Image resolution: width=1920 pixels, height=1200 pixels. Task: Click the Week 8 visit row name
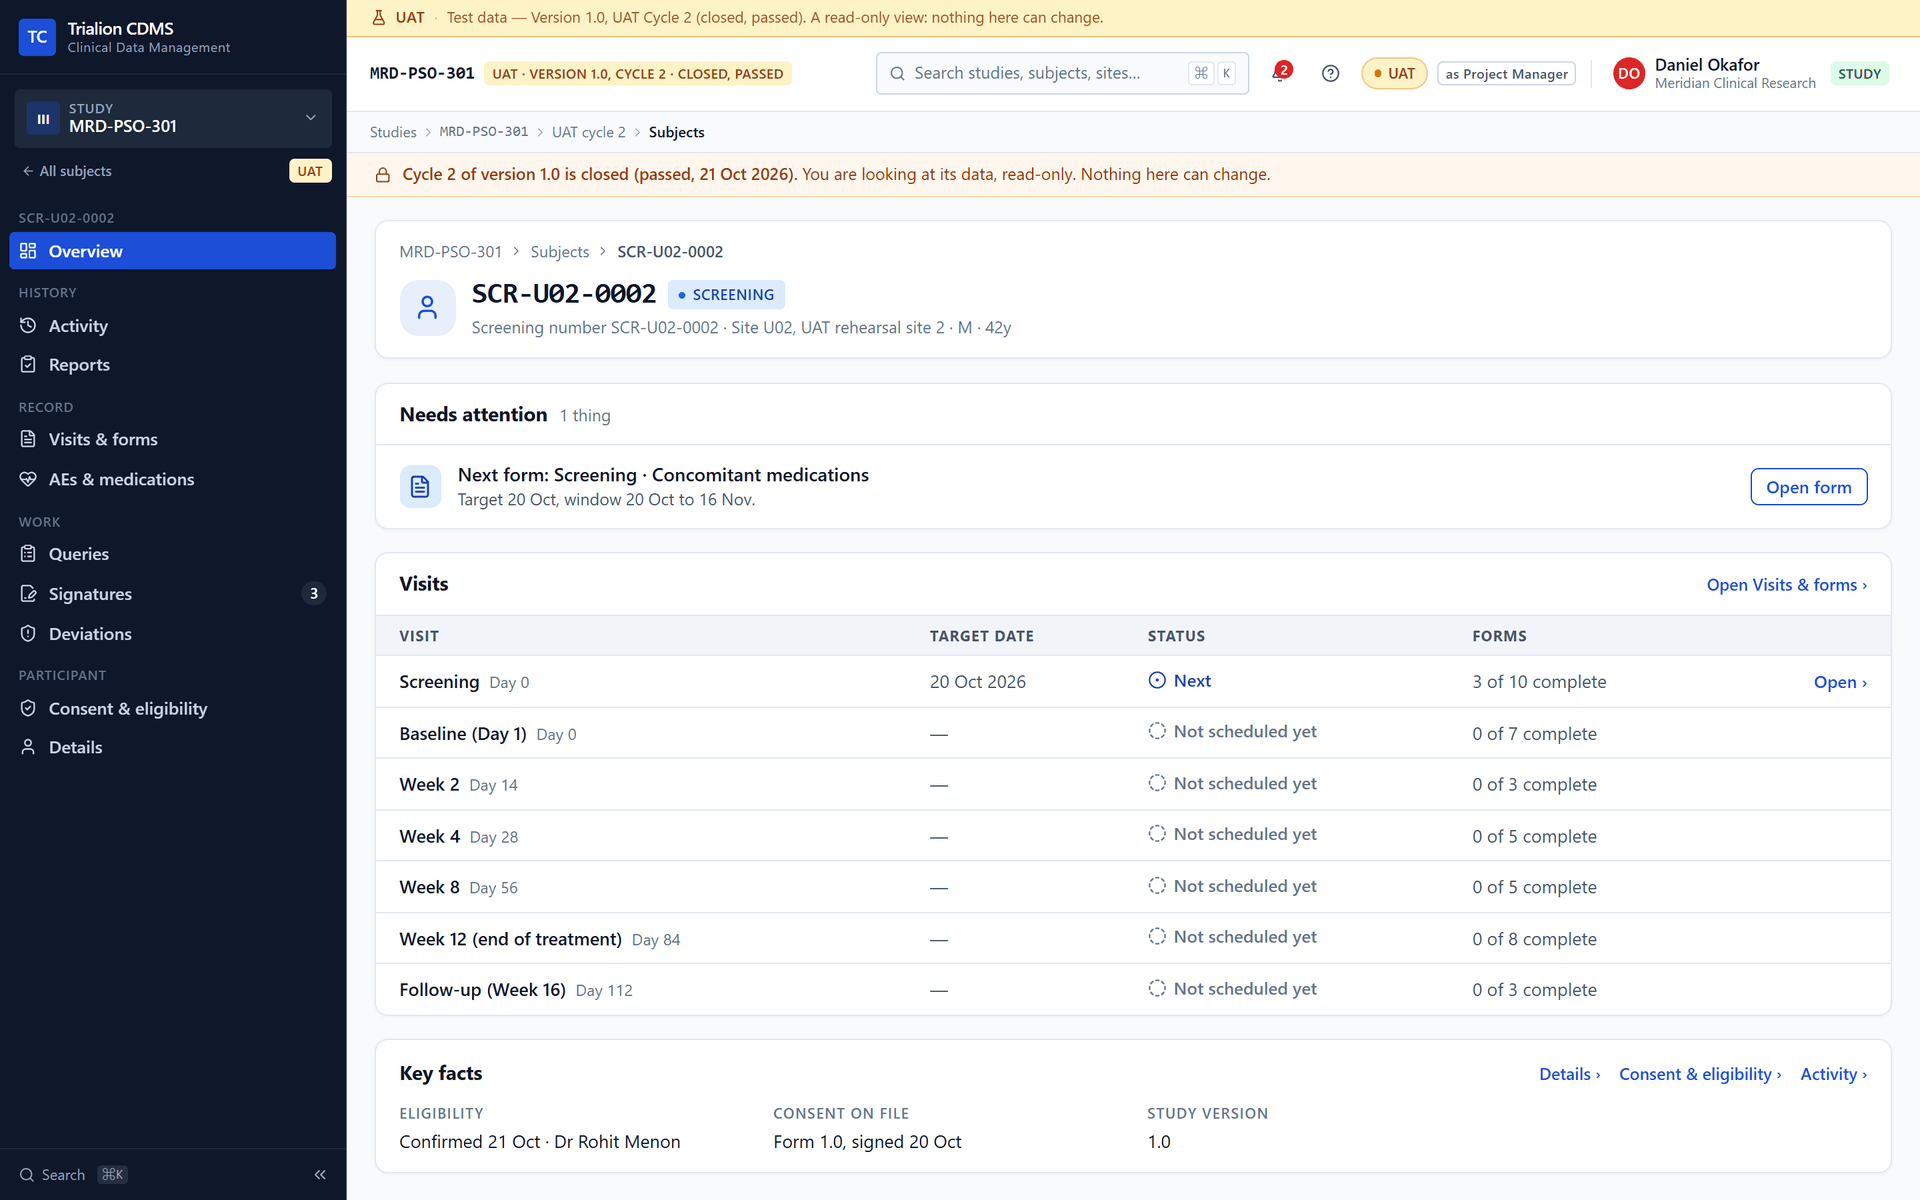pyautogui.click(x=429, y=887)
